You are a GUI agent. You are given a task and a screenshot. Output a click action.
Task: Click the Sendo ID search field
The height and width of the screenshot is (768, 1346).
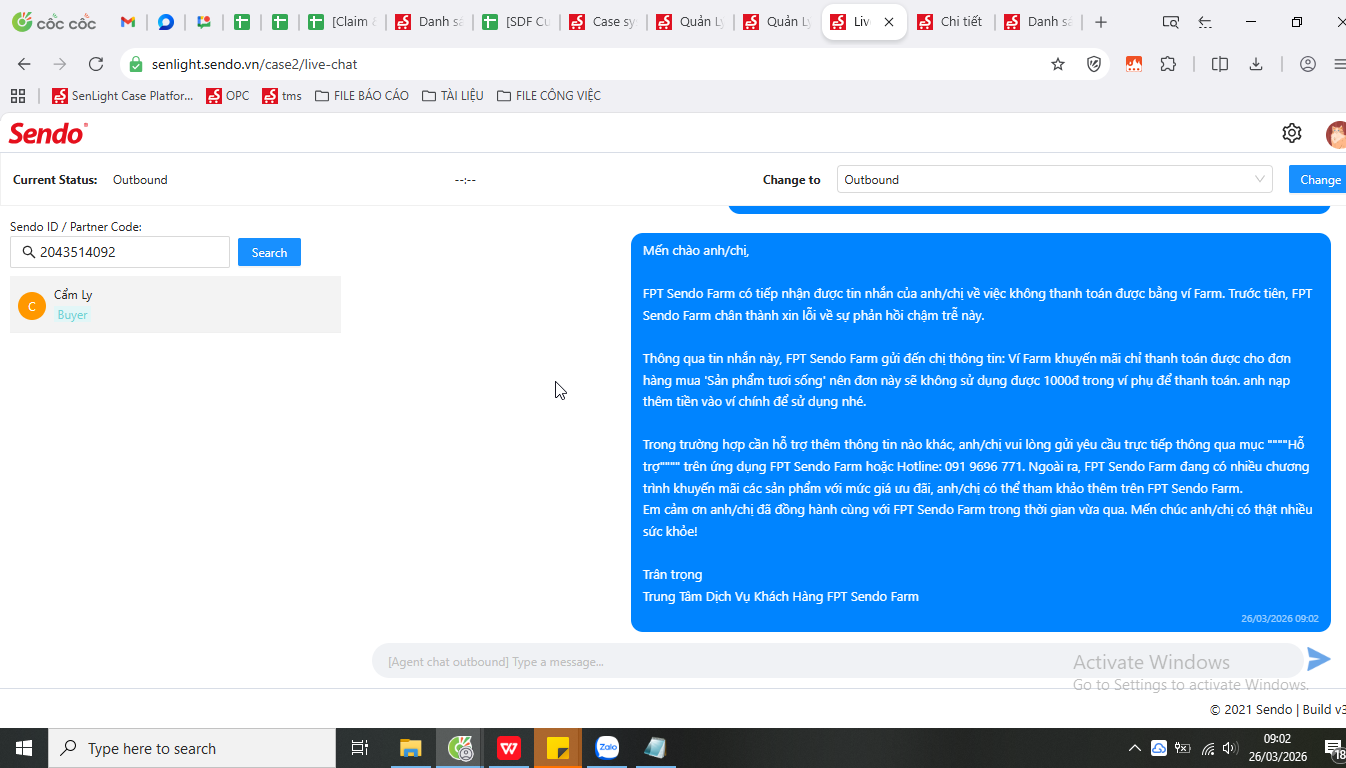tap(120, 252)
